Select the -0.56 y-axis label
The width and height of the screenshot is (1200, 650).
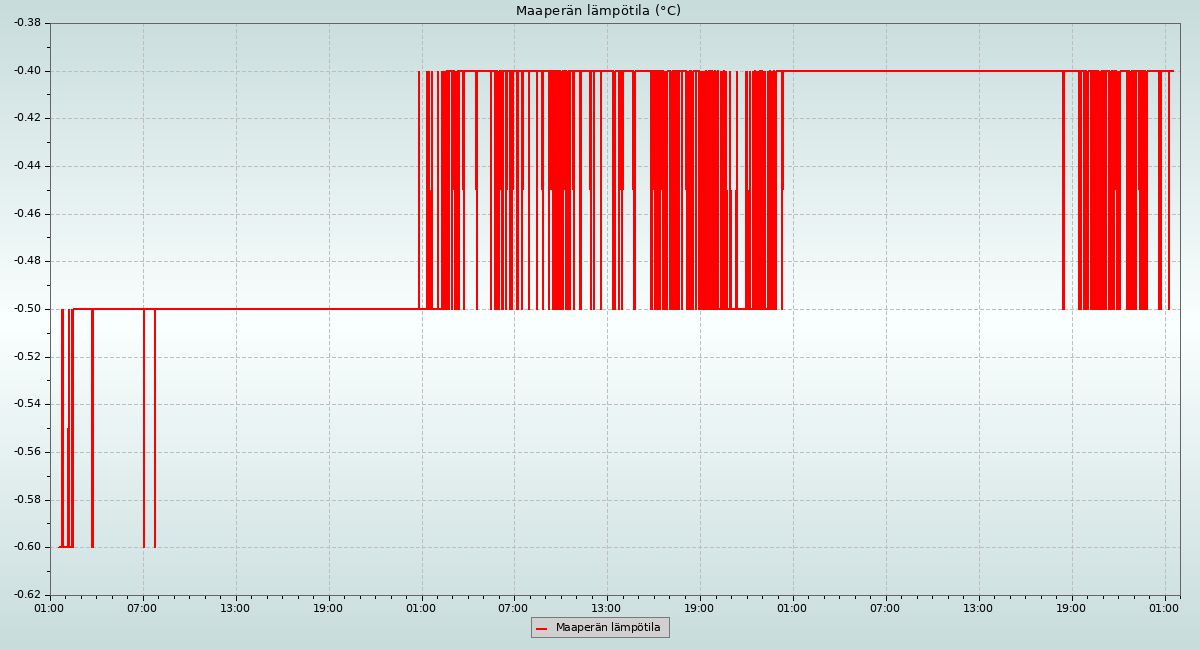pyautogui.click(x=27, y=452)
